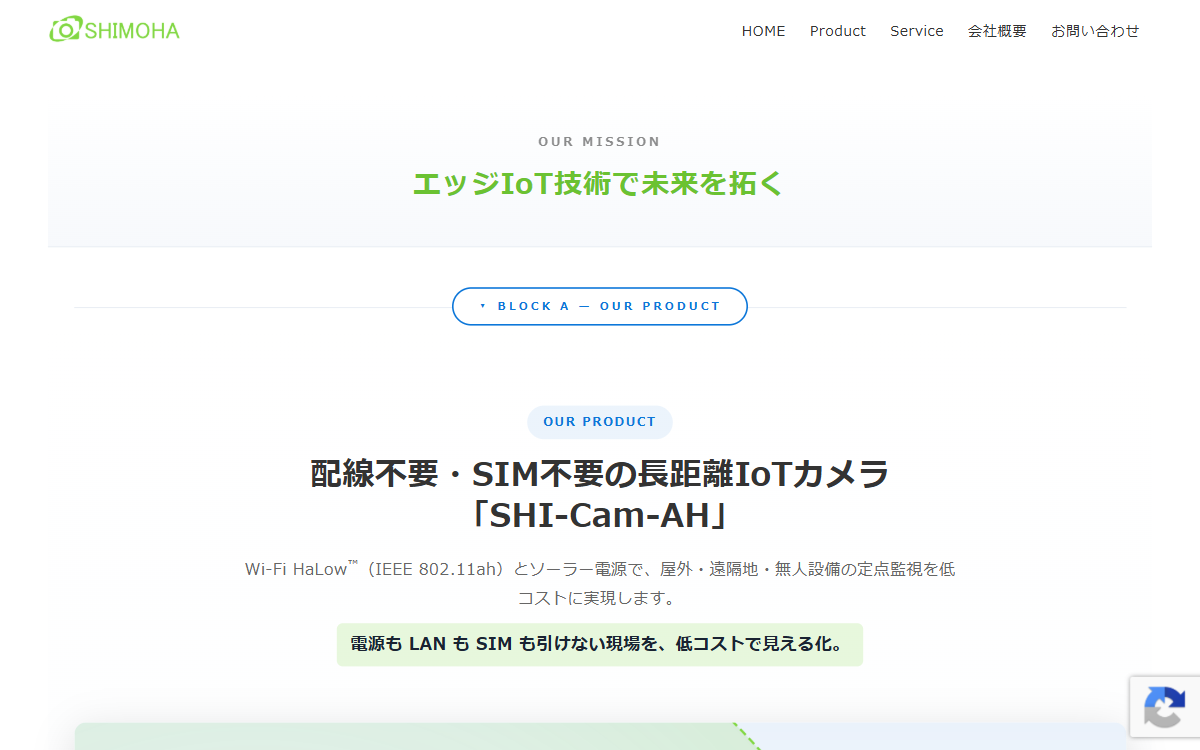Screen dimensions: 1200x750
Task: Open the 会社概要 page
Action: (997, 31)
